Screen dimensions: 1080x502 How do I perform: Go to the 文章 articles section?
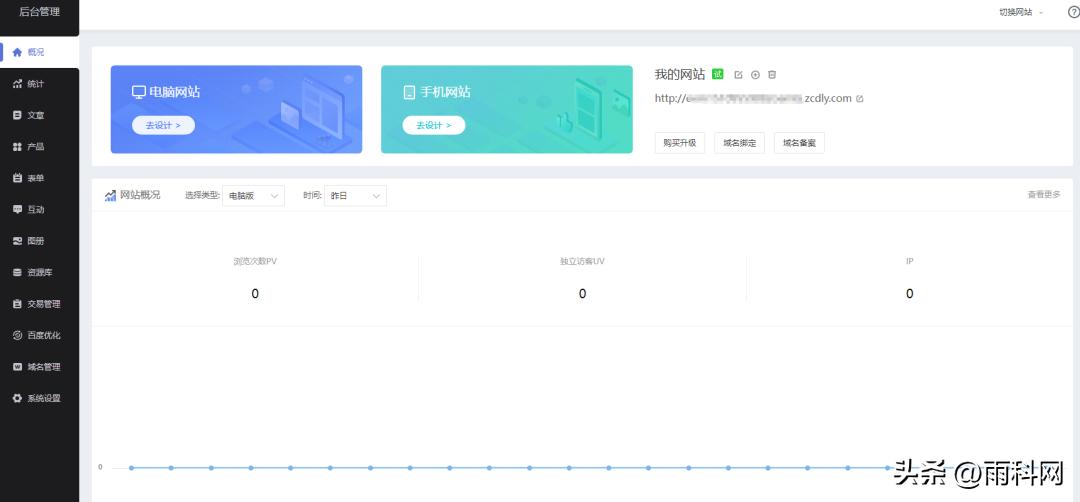click(39, 115)
